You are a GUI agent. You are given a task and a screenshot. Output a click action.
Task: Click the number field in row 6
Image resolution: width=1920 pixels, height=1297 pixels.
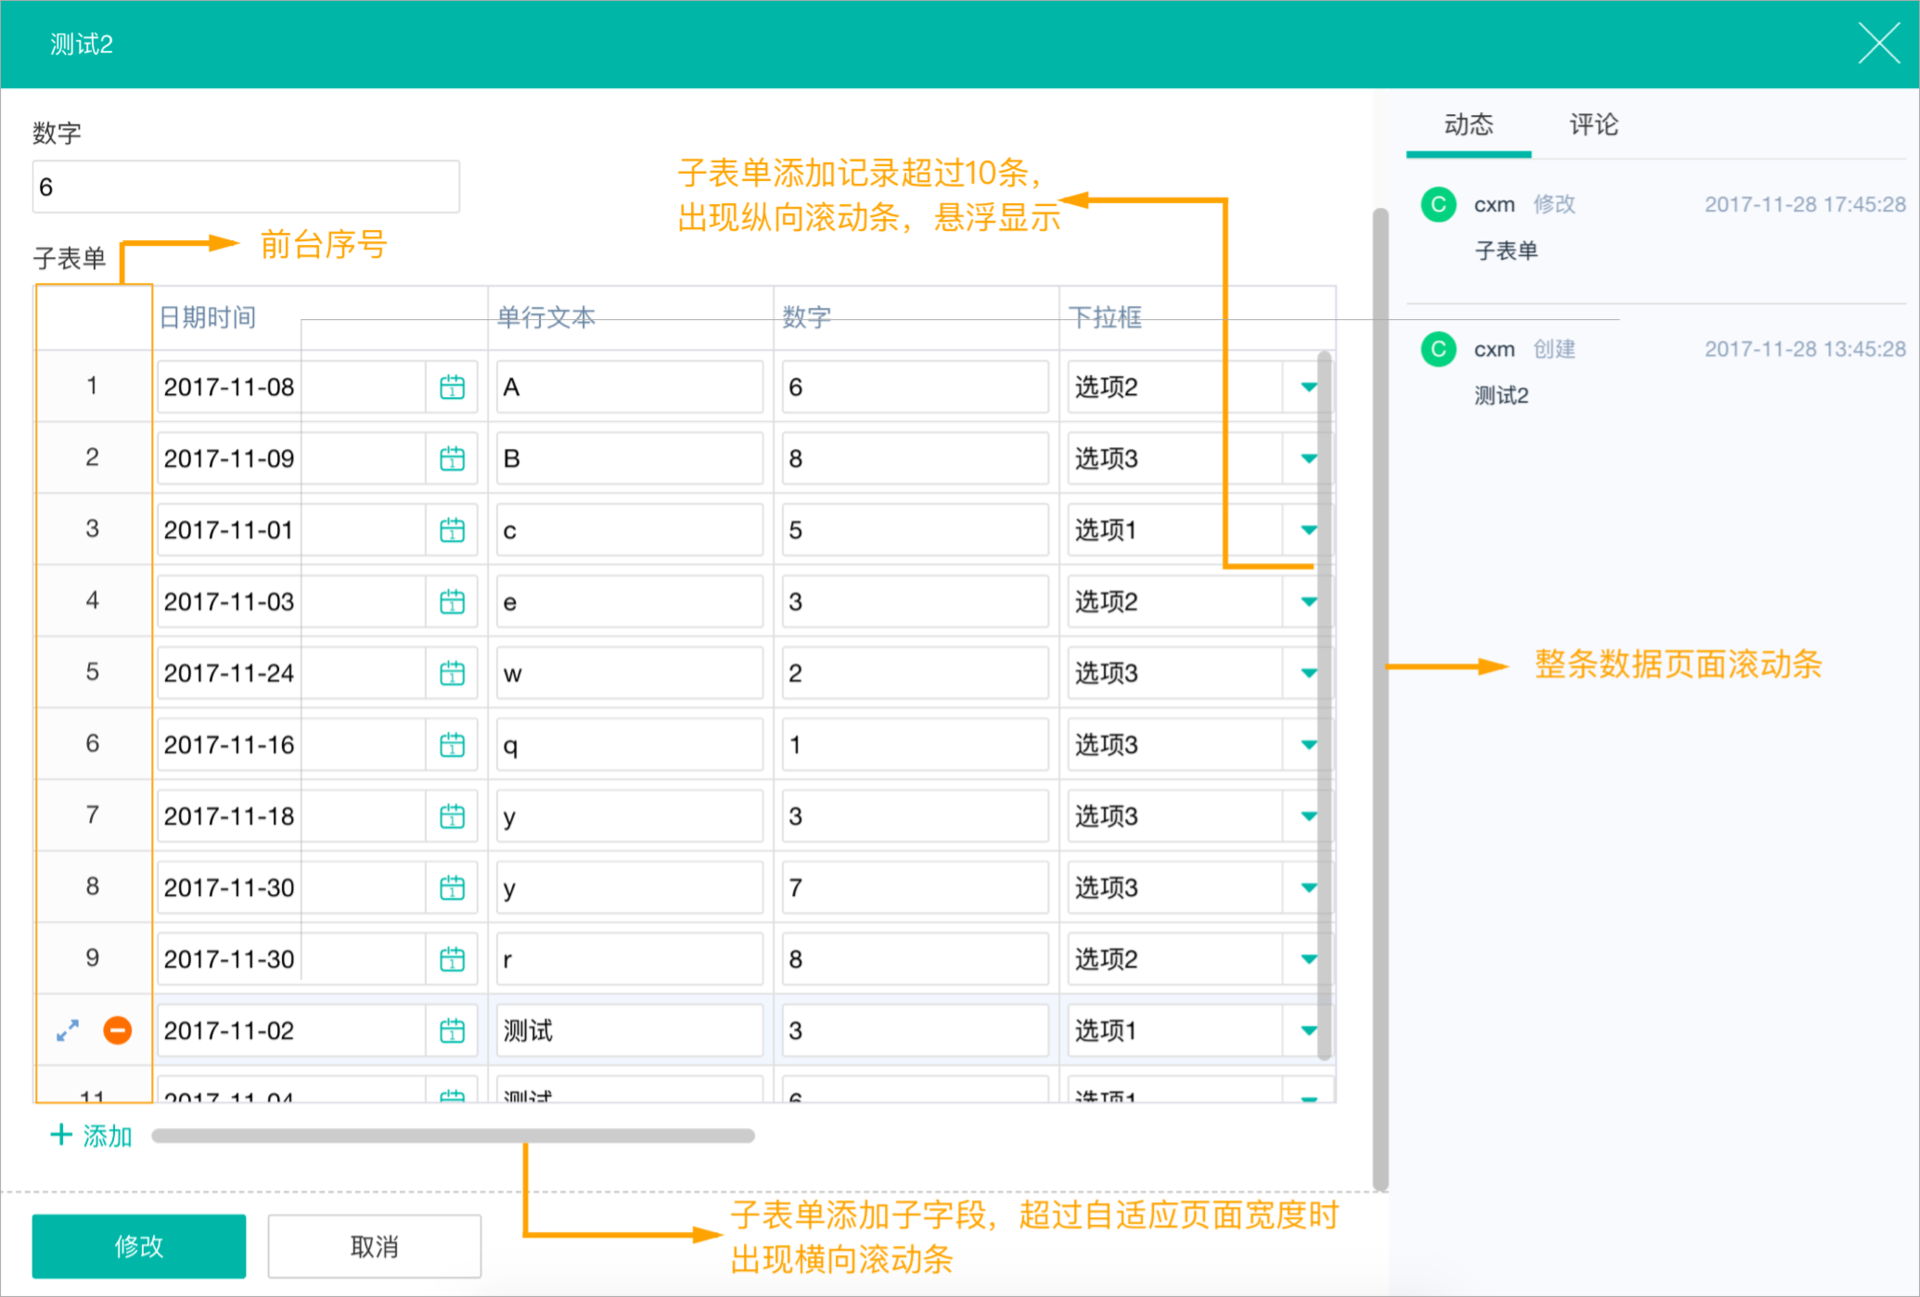point(915,745)
